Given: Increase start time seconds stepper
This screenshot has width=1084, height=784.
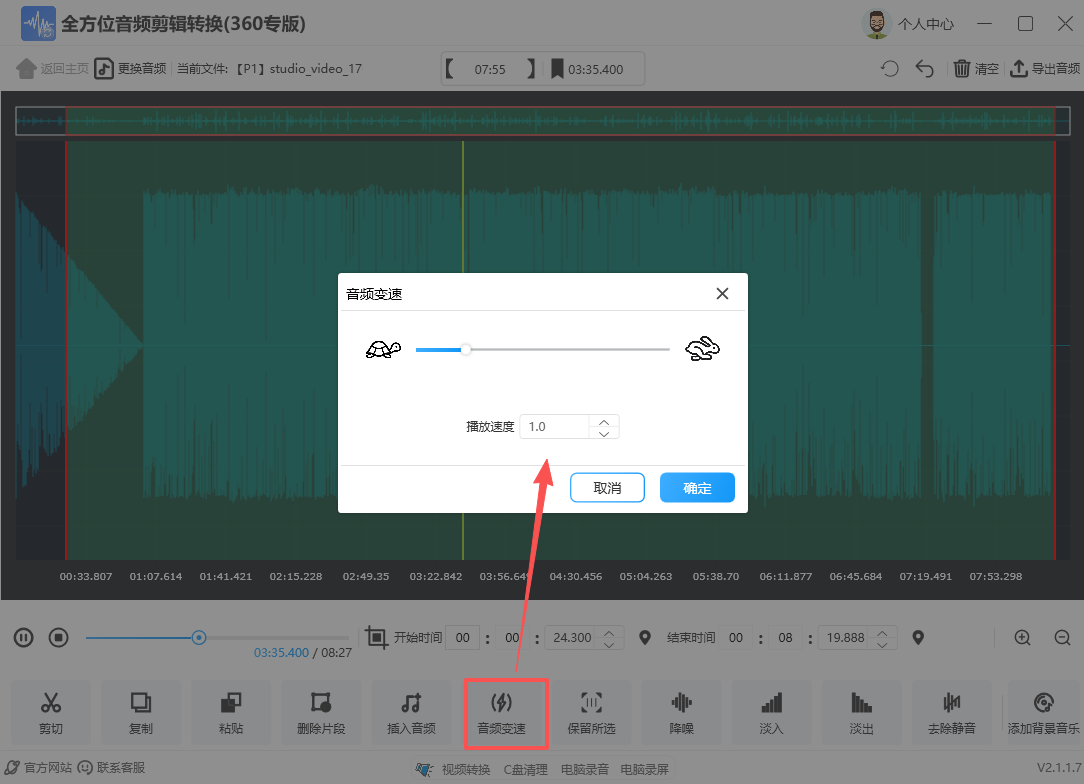Looking at the screenshot, I should 609,632.
